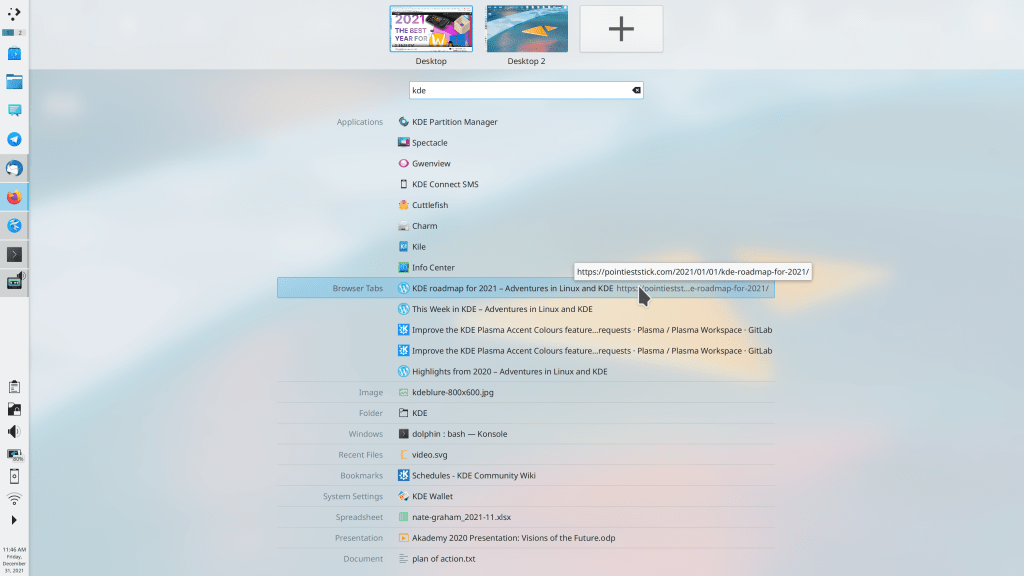Click the audio volume tray icon
The image size is (1024, 576).
point(14,431)
